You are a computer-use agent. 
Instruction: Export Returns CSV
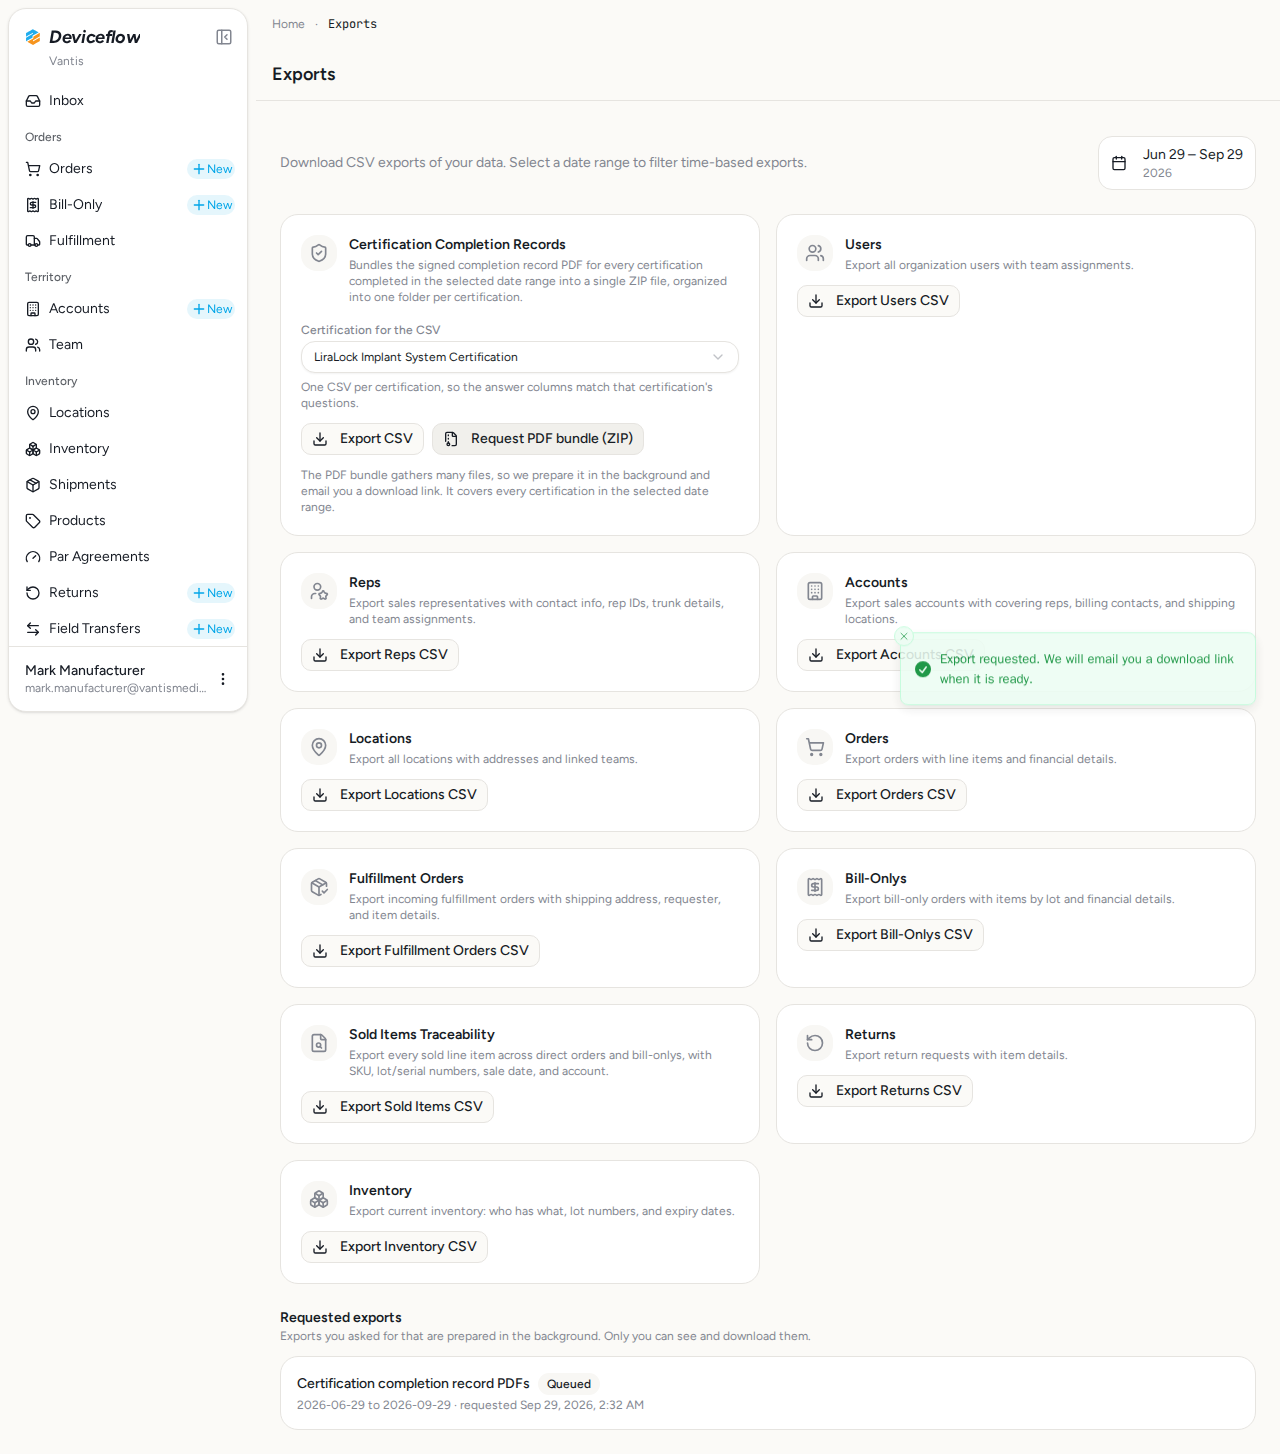[885, 1091]
